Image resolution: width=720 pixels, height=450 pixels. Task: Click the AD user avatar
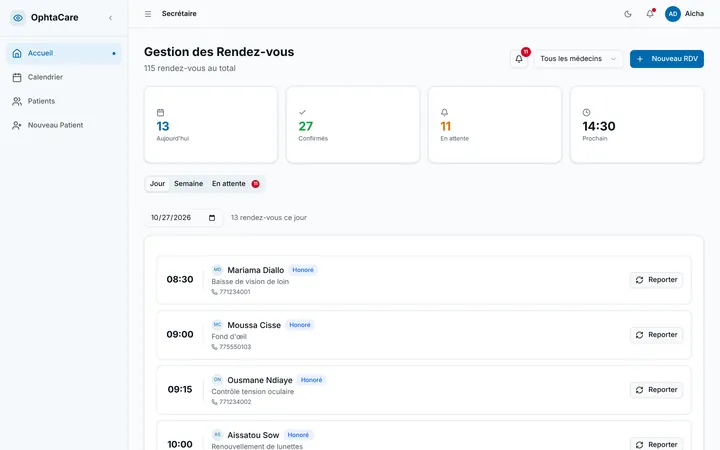[673, 14]
